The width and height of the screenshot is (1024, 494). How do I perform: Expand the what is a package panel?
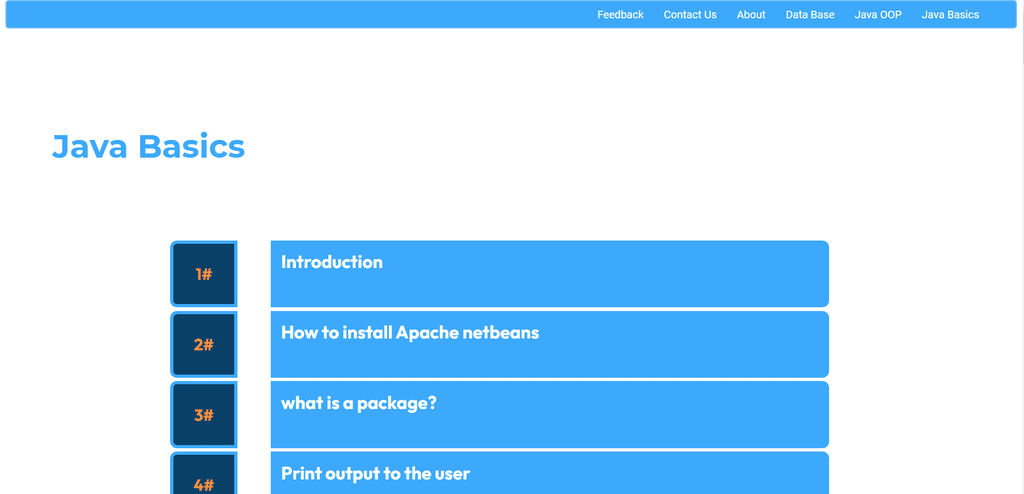pos(550,415)
